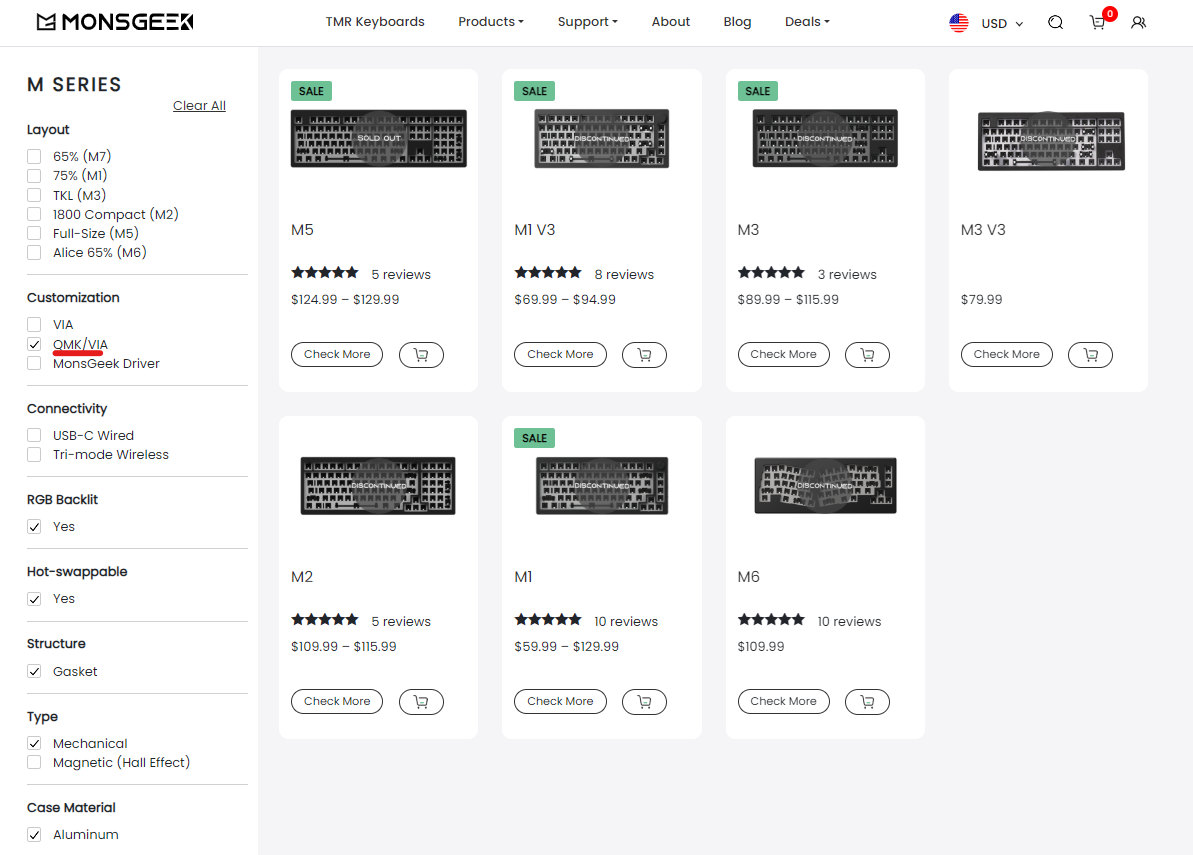Open the search icon in header
Image resolution: width=1193 pixels, height=855 pixels.
tap(1055, 23)
